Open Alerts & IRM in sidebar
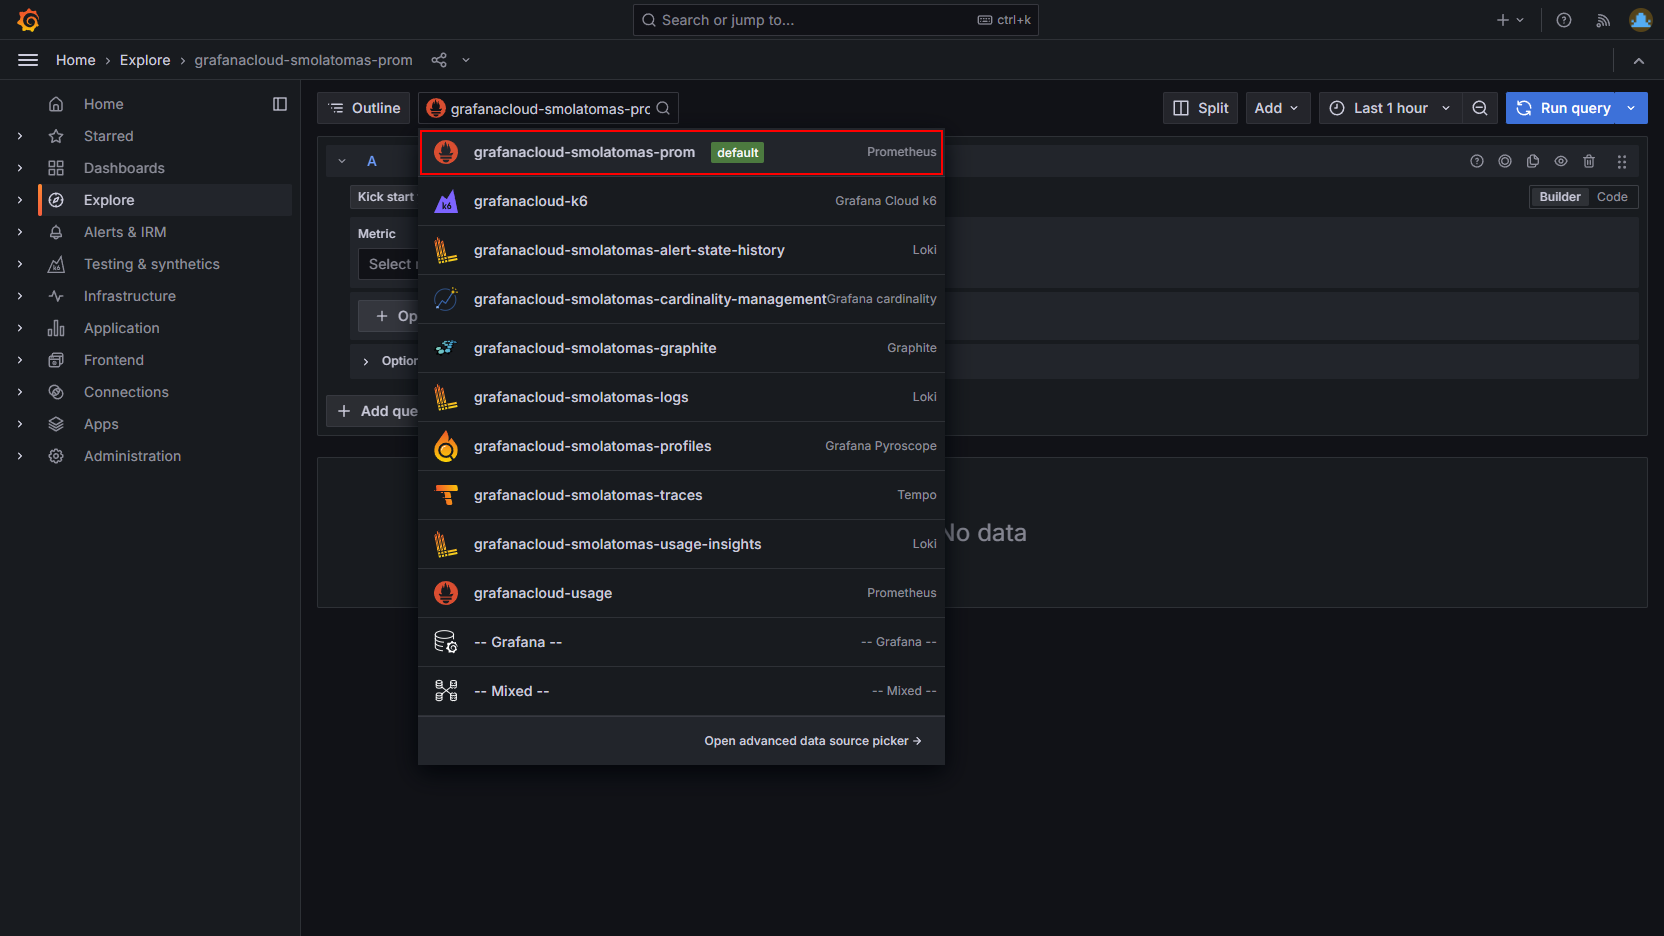The width and height of the screenshot is (1664, 936). [125, 232]
